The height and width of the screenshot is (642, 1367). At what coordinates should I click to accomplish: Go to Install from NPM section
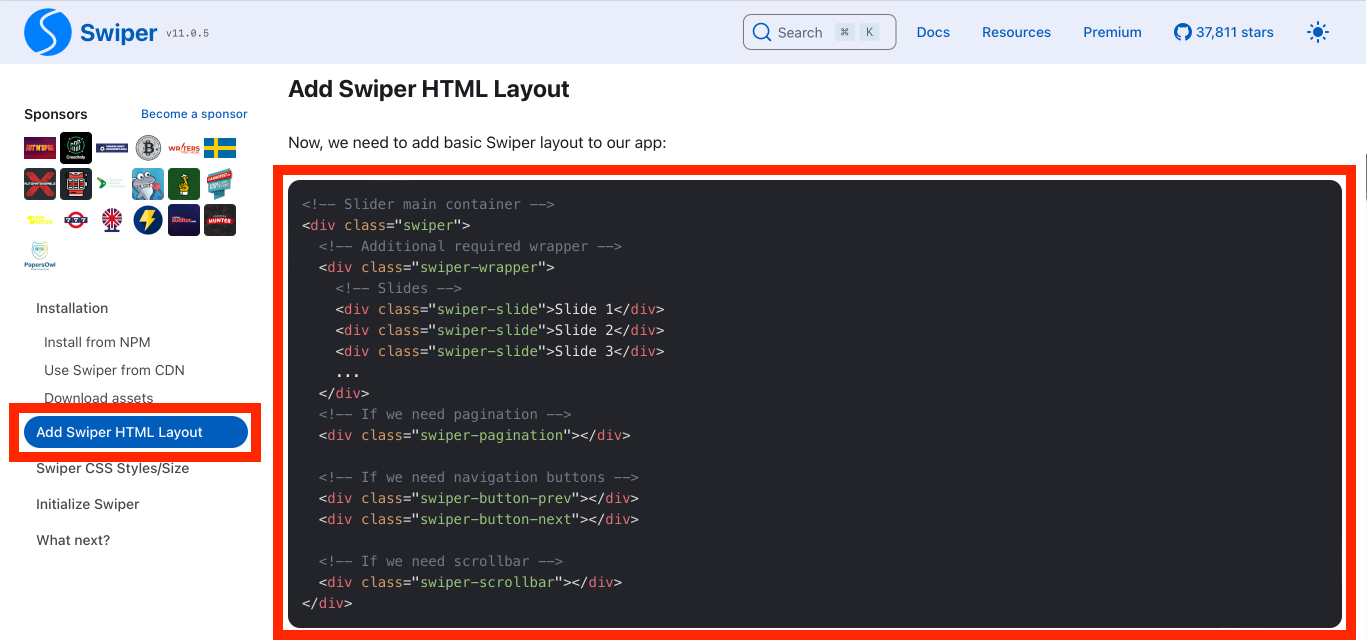coord(97,342)
